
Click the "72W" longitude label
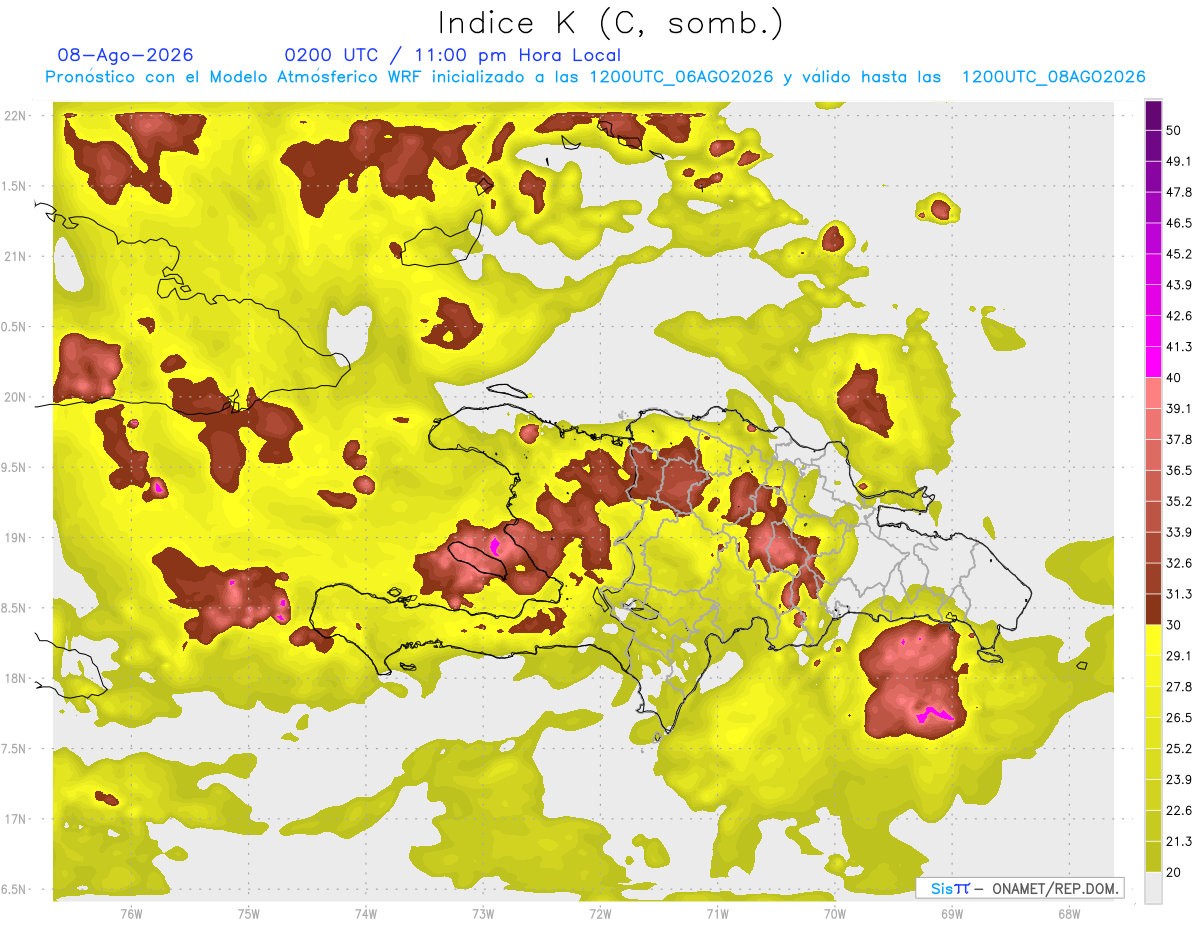[x=600, y=913]
